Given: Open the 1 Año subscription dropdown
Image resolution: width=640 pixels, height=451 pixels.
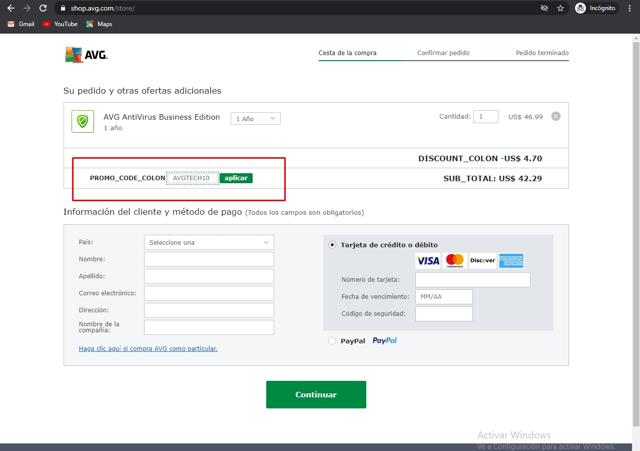Looking at the screenshot, I should (256, 118).
